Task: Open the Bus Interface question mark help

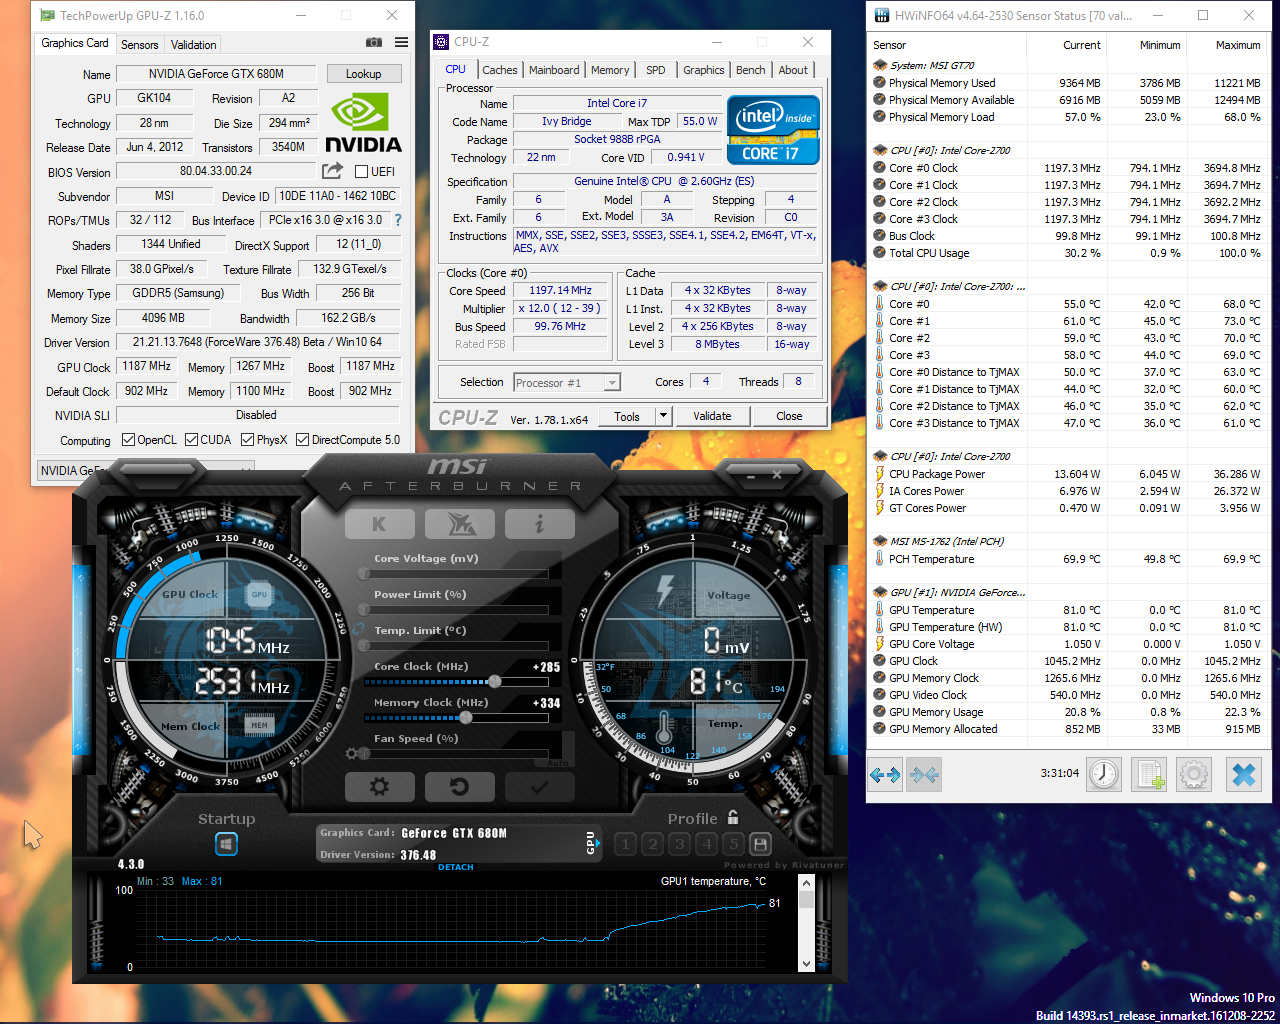Action: 398,220
